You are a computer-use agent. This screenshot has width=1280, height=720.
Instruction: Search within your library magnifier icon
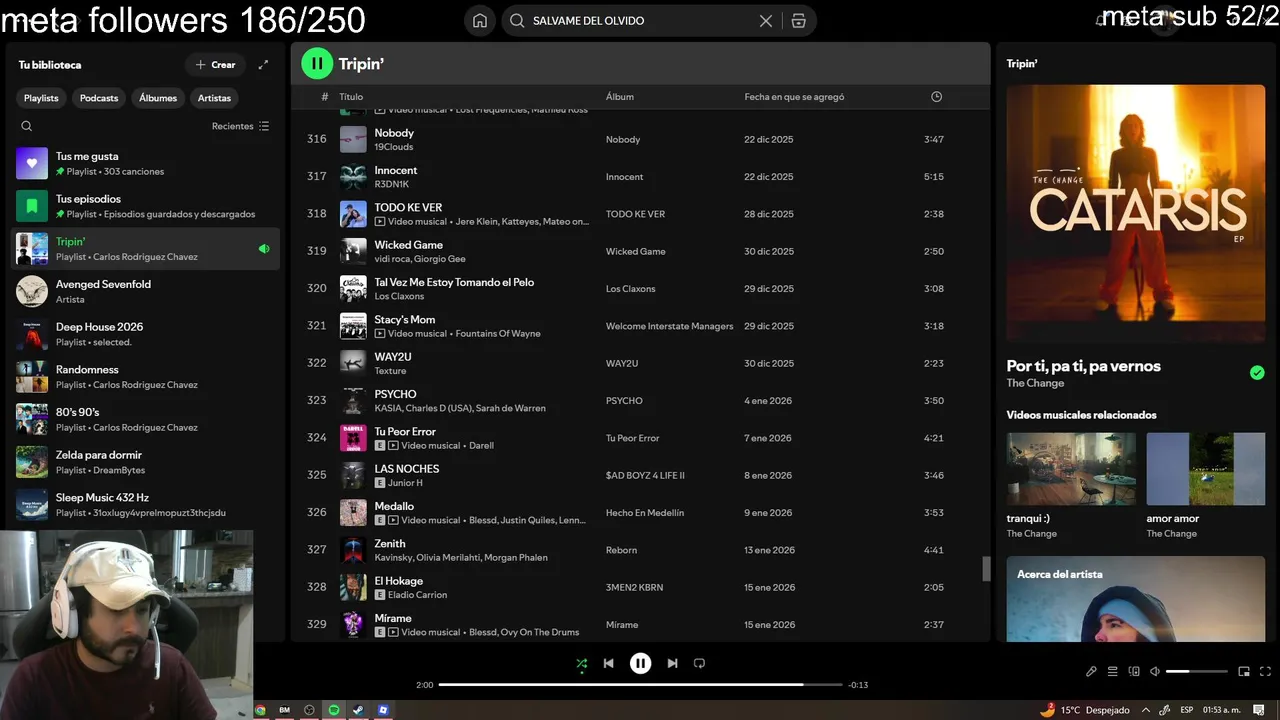click(x=27, y=126)
